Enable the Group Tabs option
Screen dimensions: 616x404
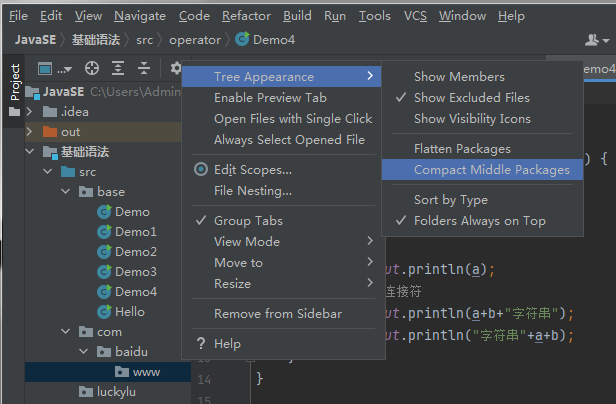[x=248, y=220]
